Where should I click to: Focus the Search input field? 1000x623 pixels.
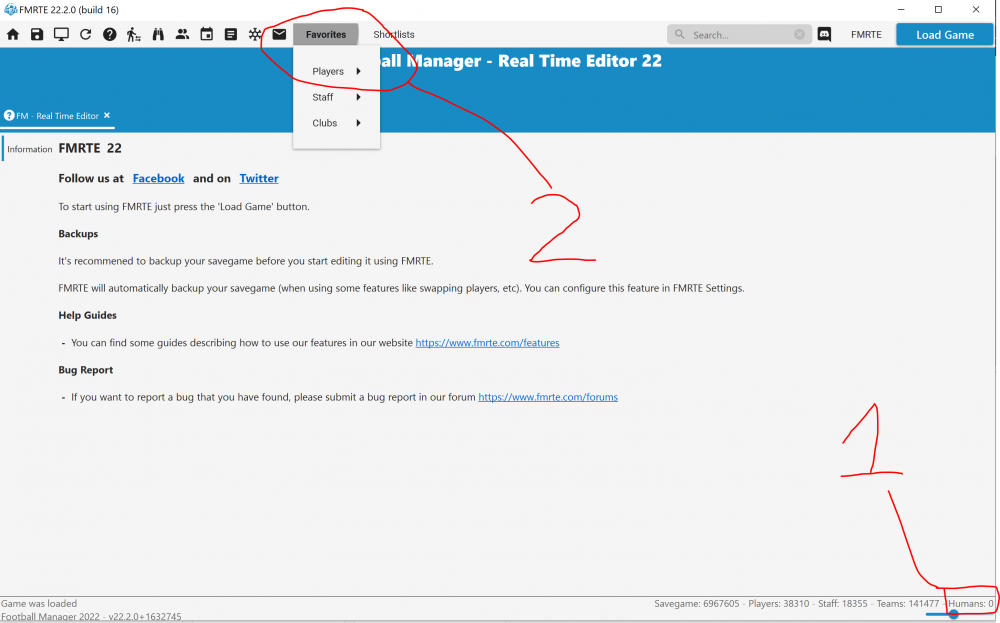click(x=740, y=34)
